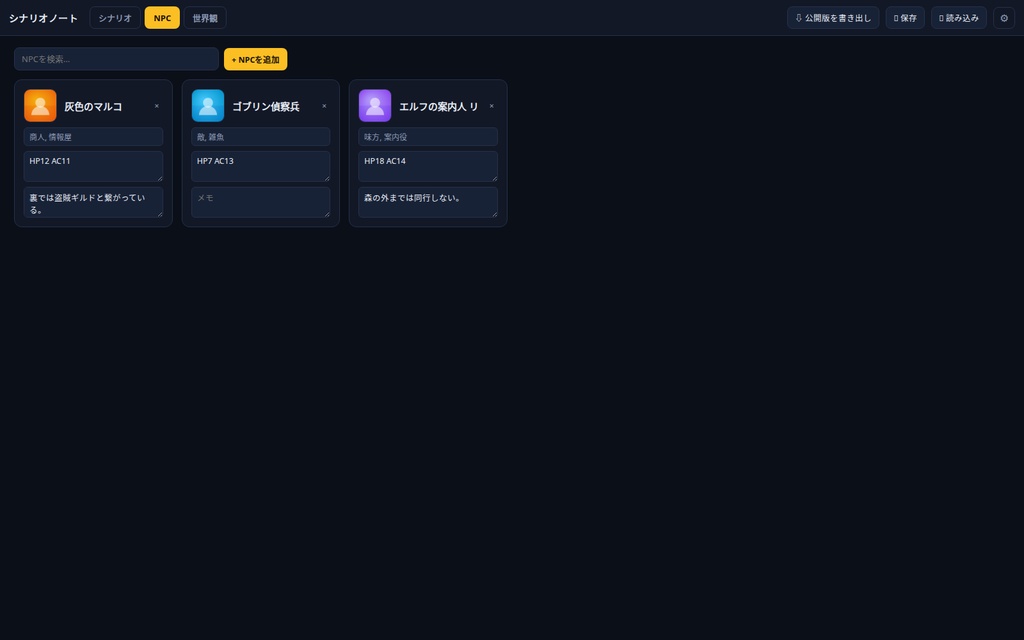Open the settings gear icon
The height and width of the screenshot is (640, 1024).
(x=1004, y=18)
